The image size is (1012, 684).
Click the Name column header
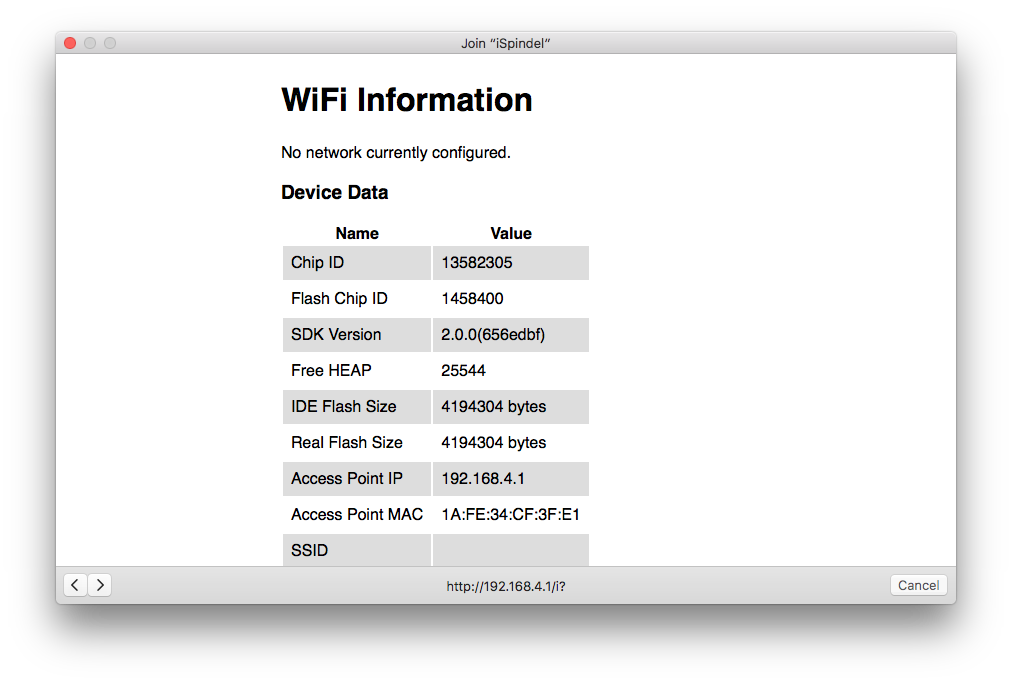(357, 233)
